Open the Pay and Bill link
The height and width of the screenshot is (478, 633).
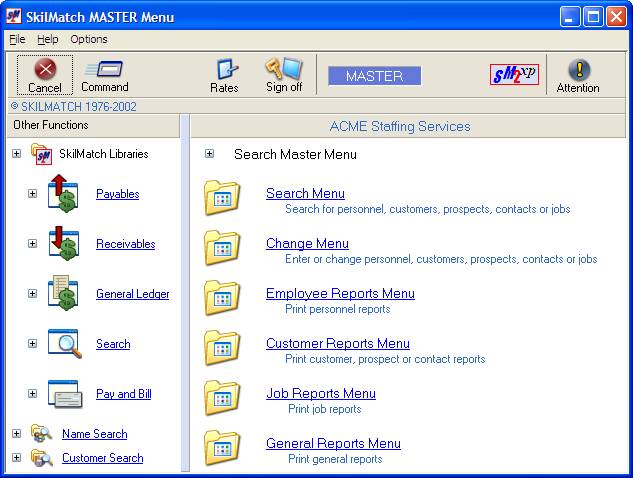pos(124,394)
